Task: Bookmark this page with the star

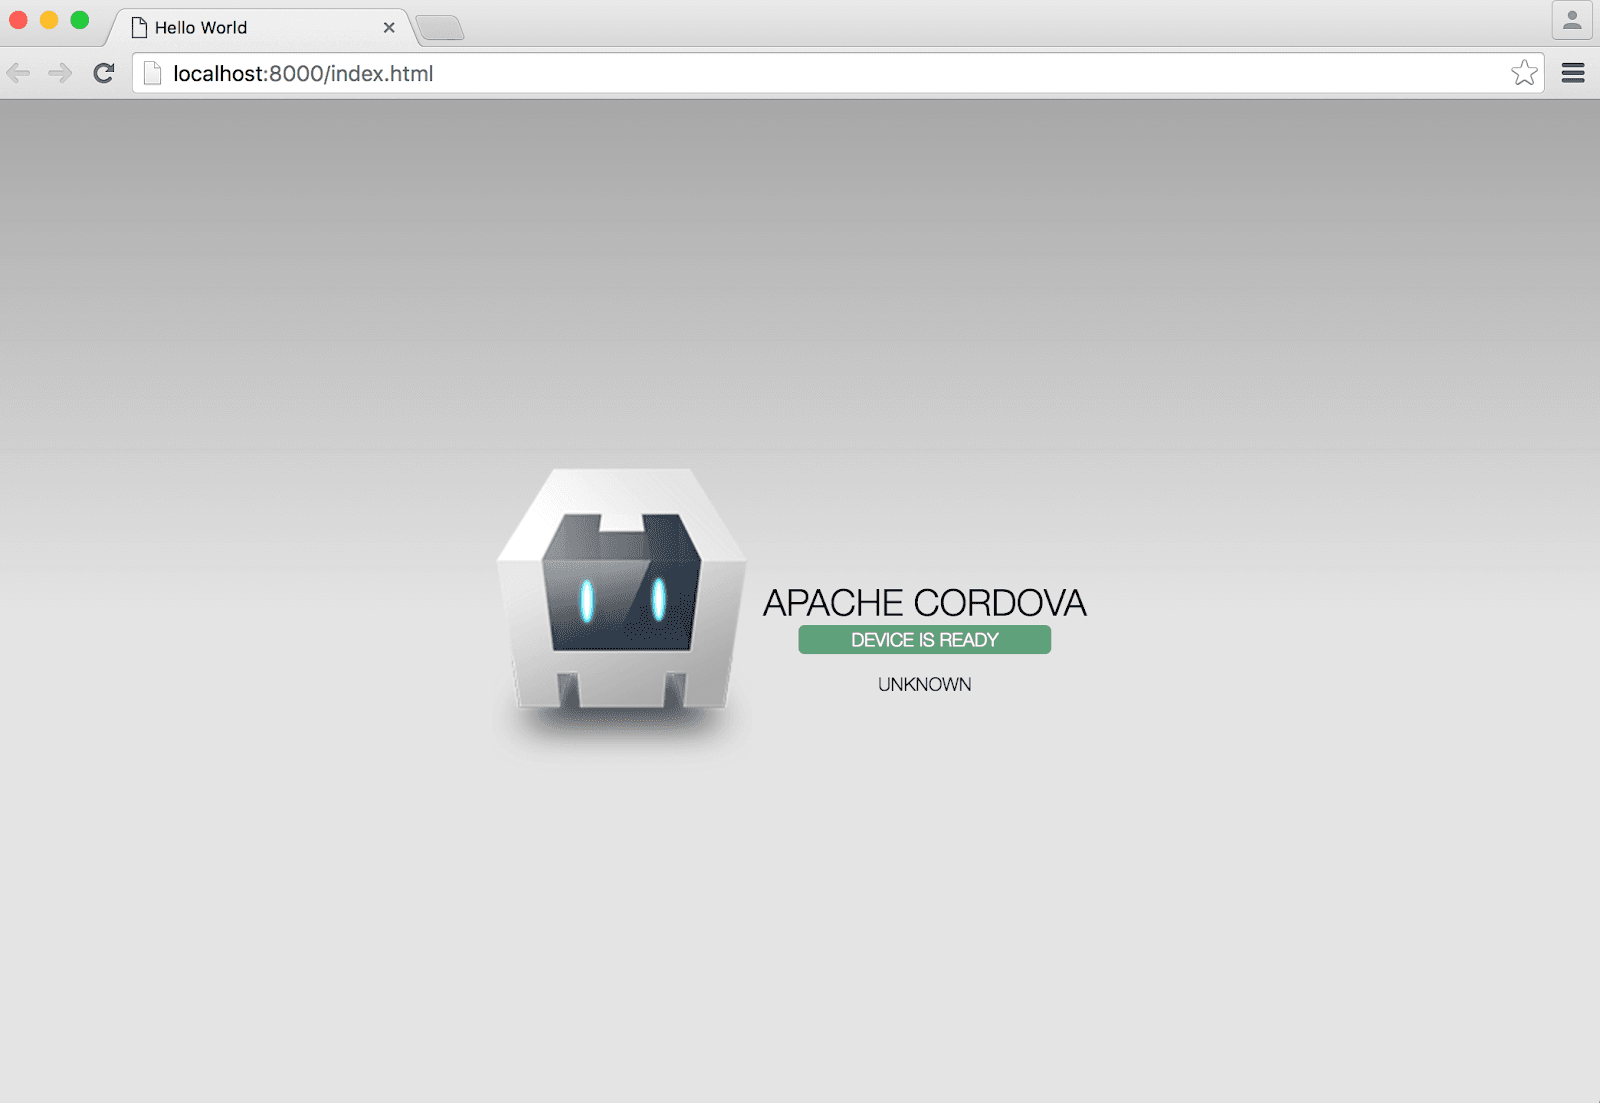Action: 1523,73
